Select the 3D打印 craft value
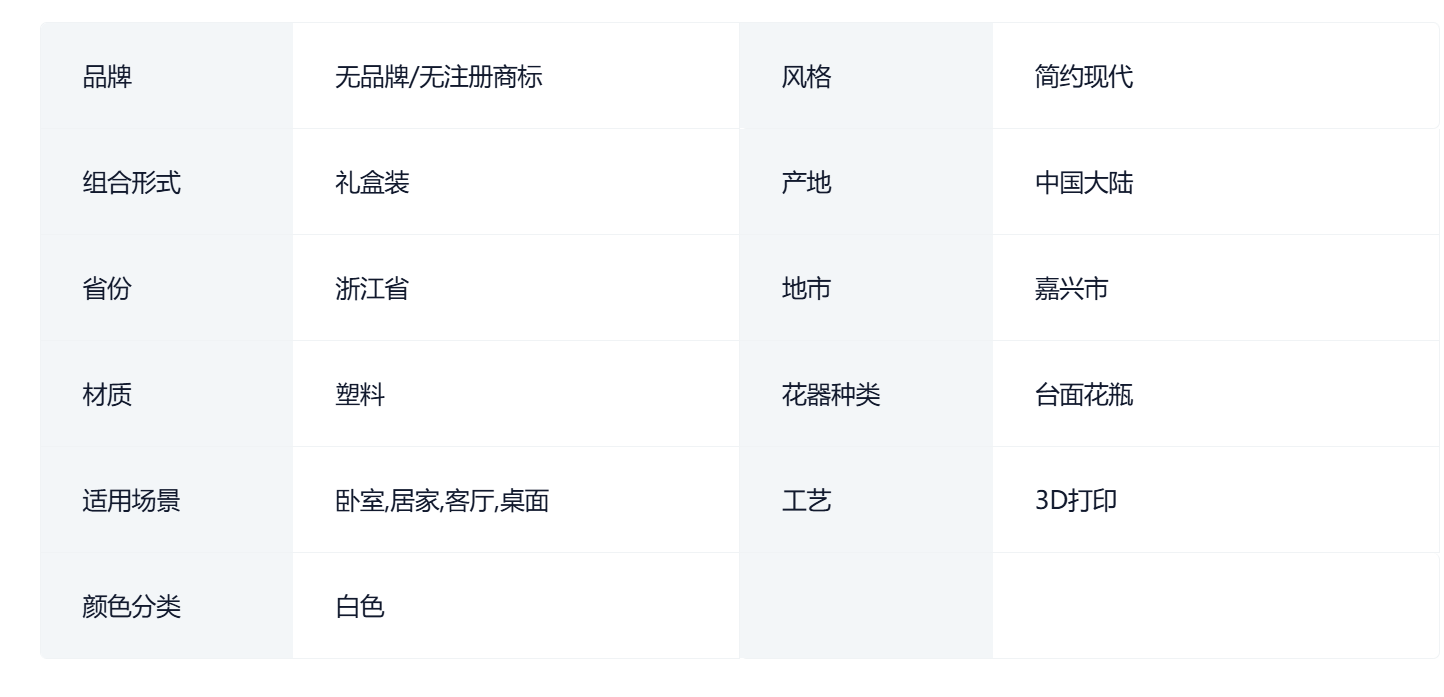 pyautogui.click(x=1076, y=501)
